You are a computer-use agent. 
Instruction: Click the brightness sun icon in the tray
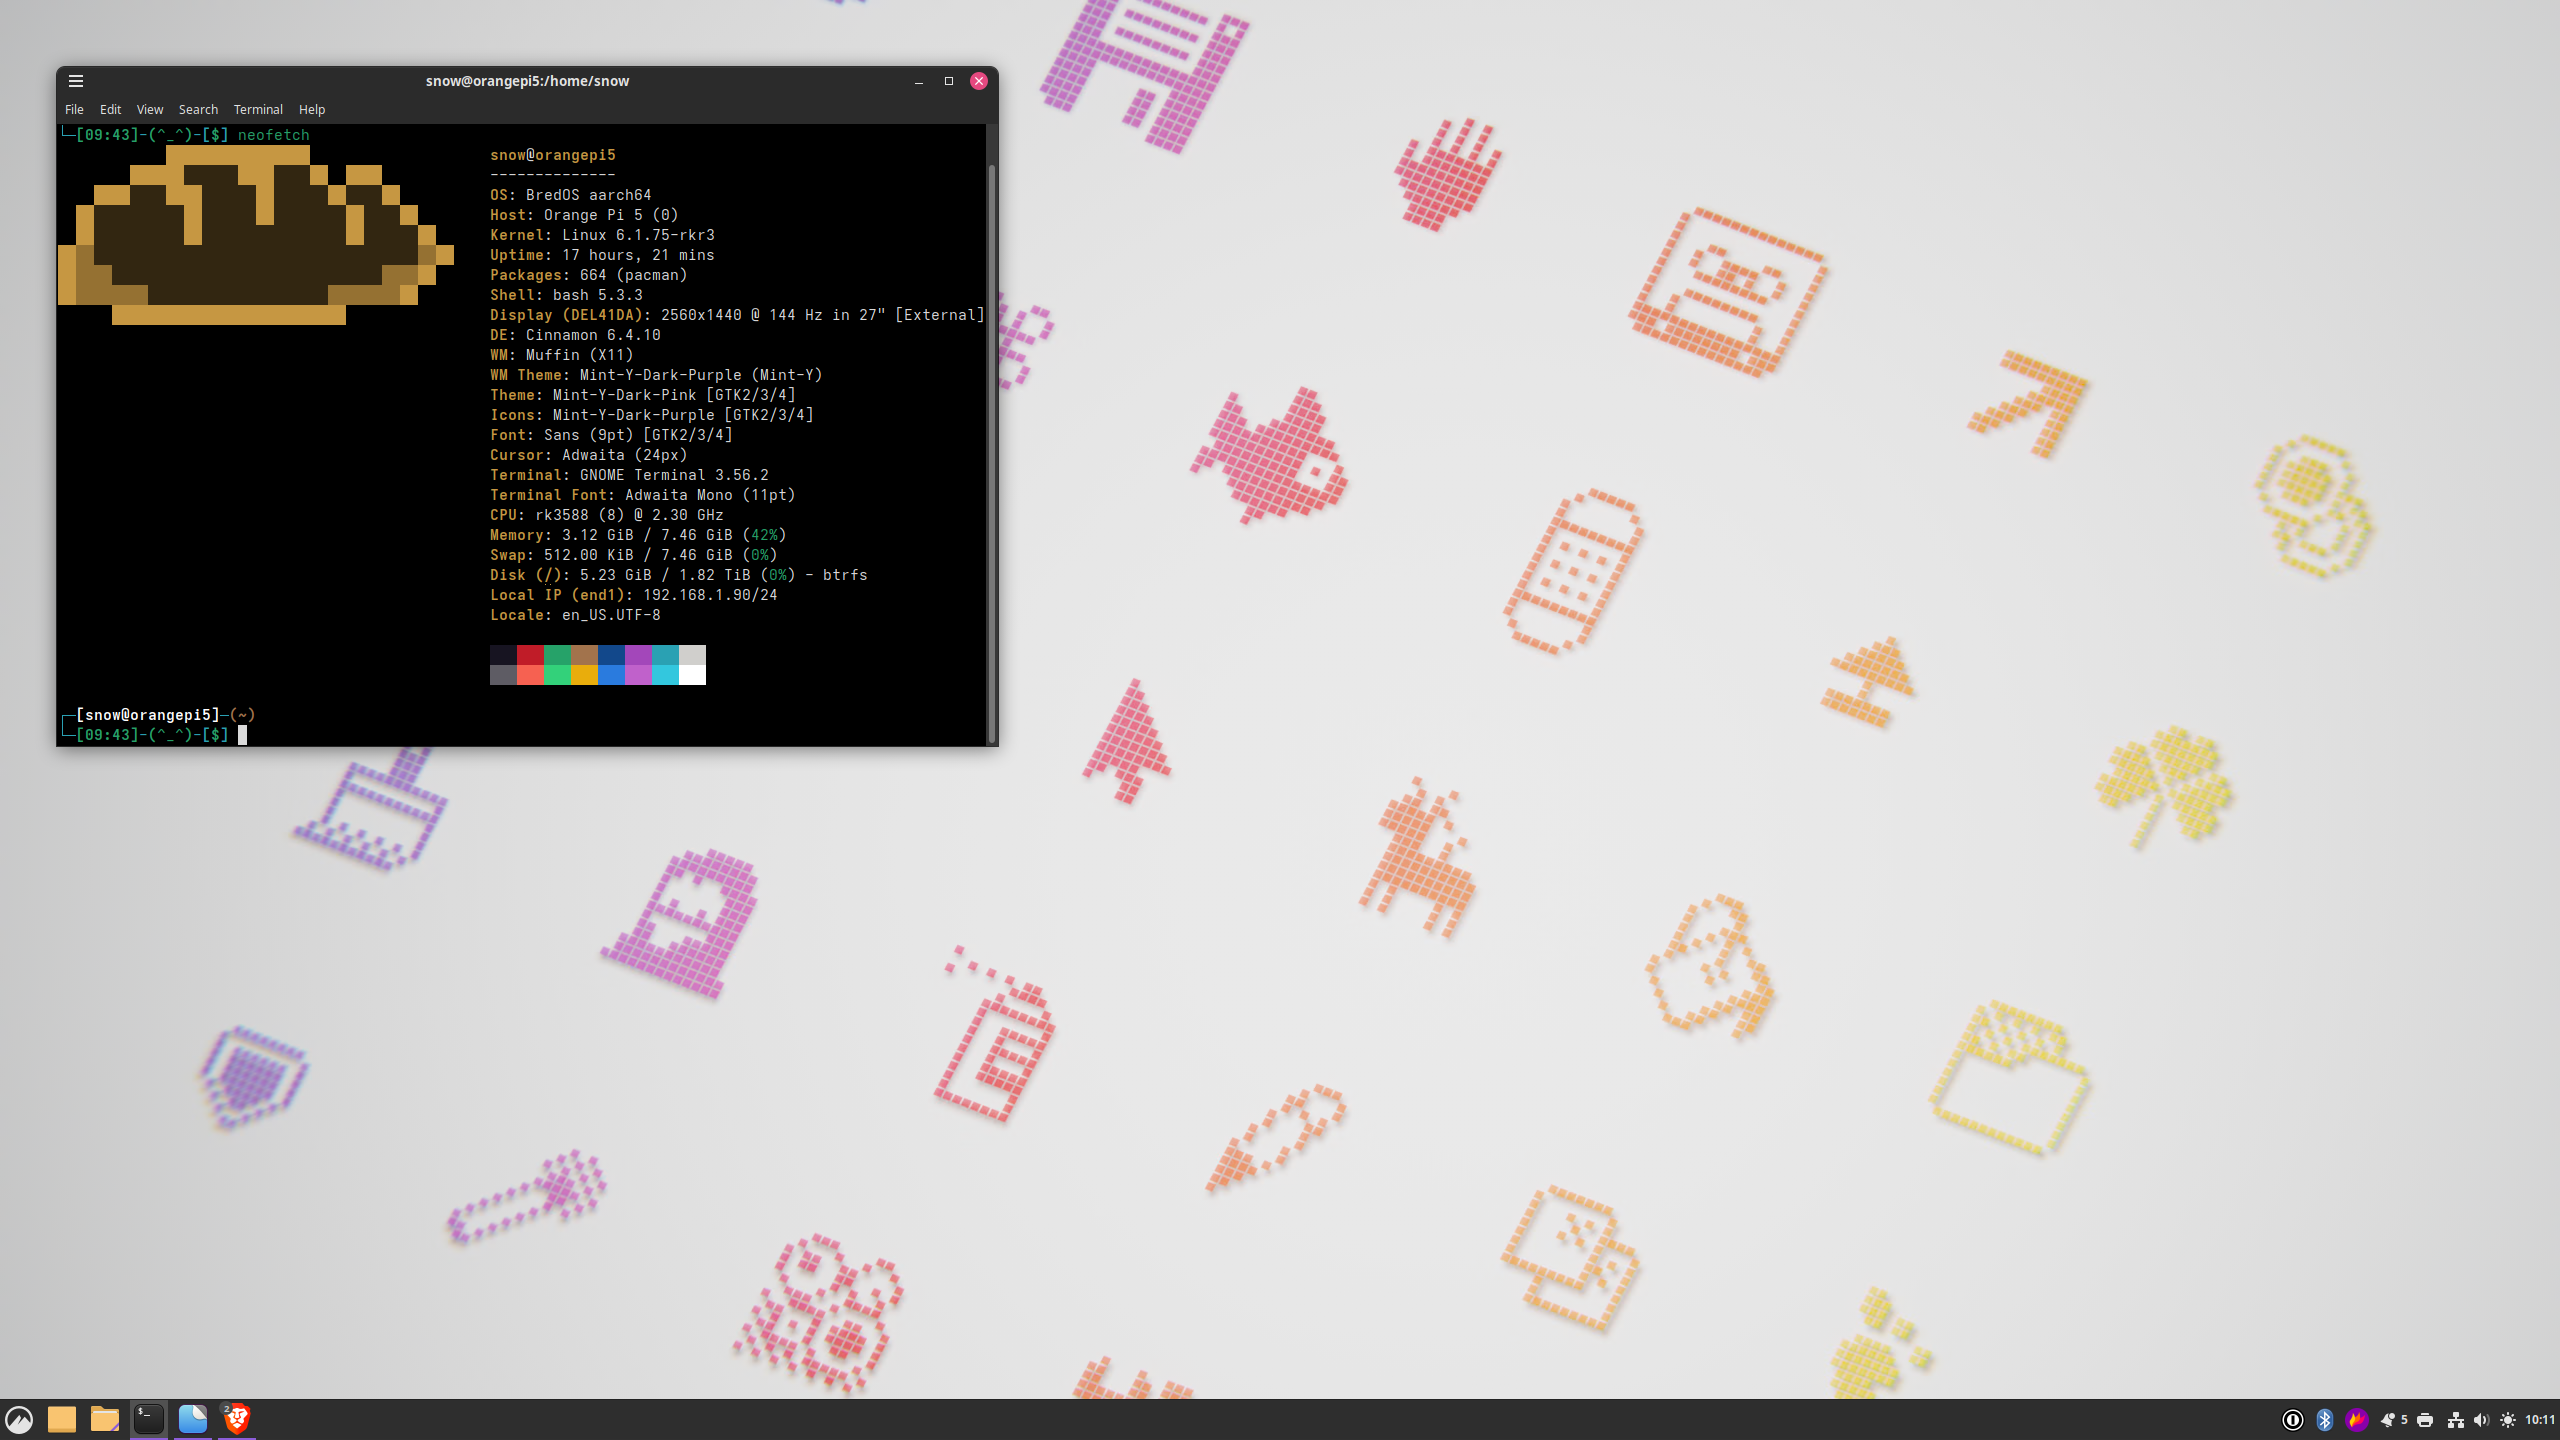pos(2508,1420)
